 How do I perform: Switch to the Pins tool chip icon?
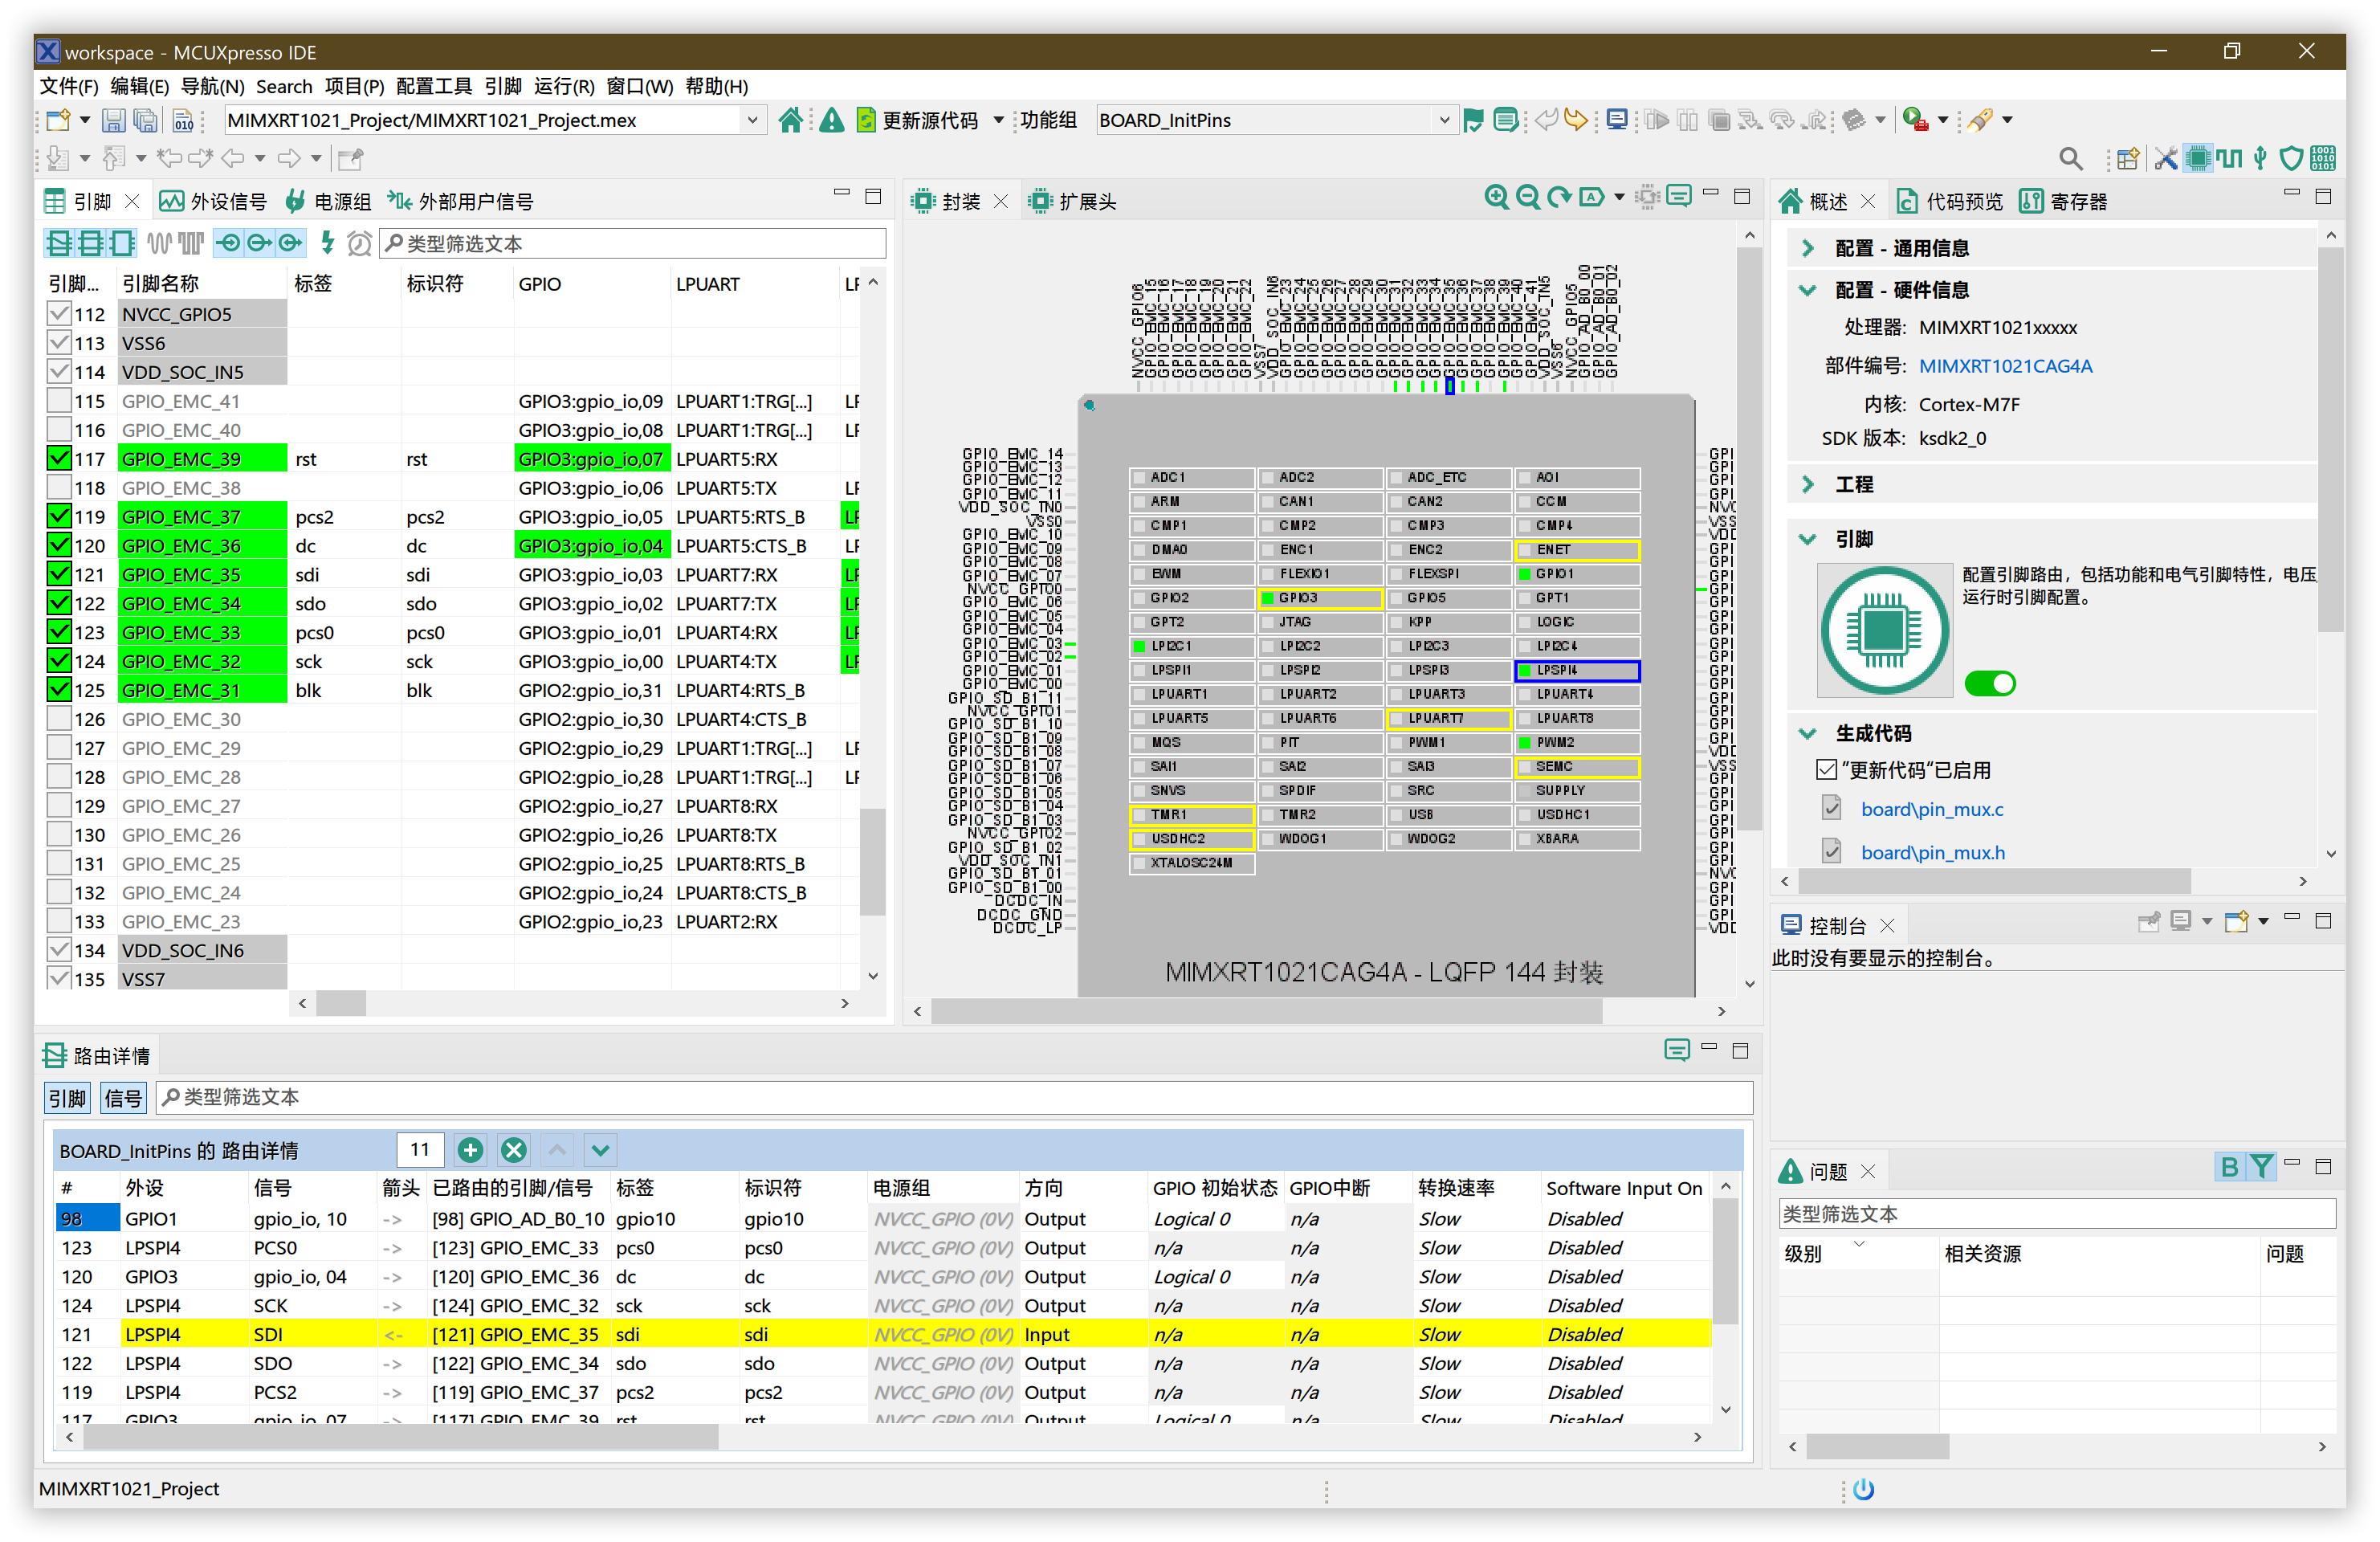(2197, 158)
